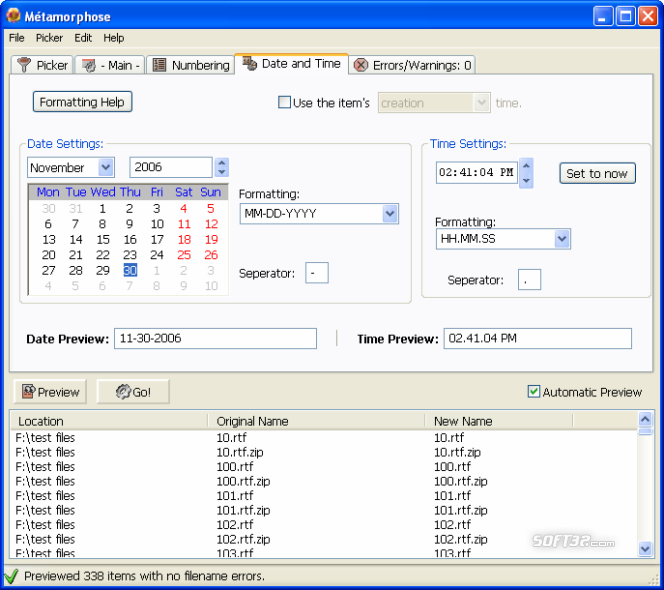The image size is (664, 590).
Task: Click the Numbering tab list icon
Action: 159,65
